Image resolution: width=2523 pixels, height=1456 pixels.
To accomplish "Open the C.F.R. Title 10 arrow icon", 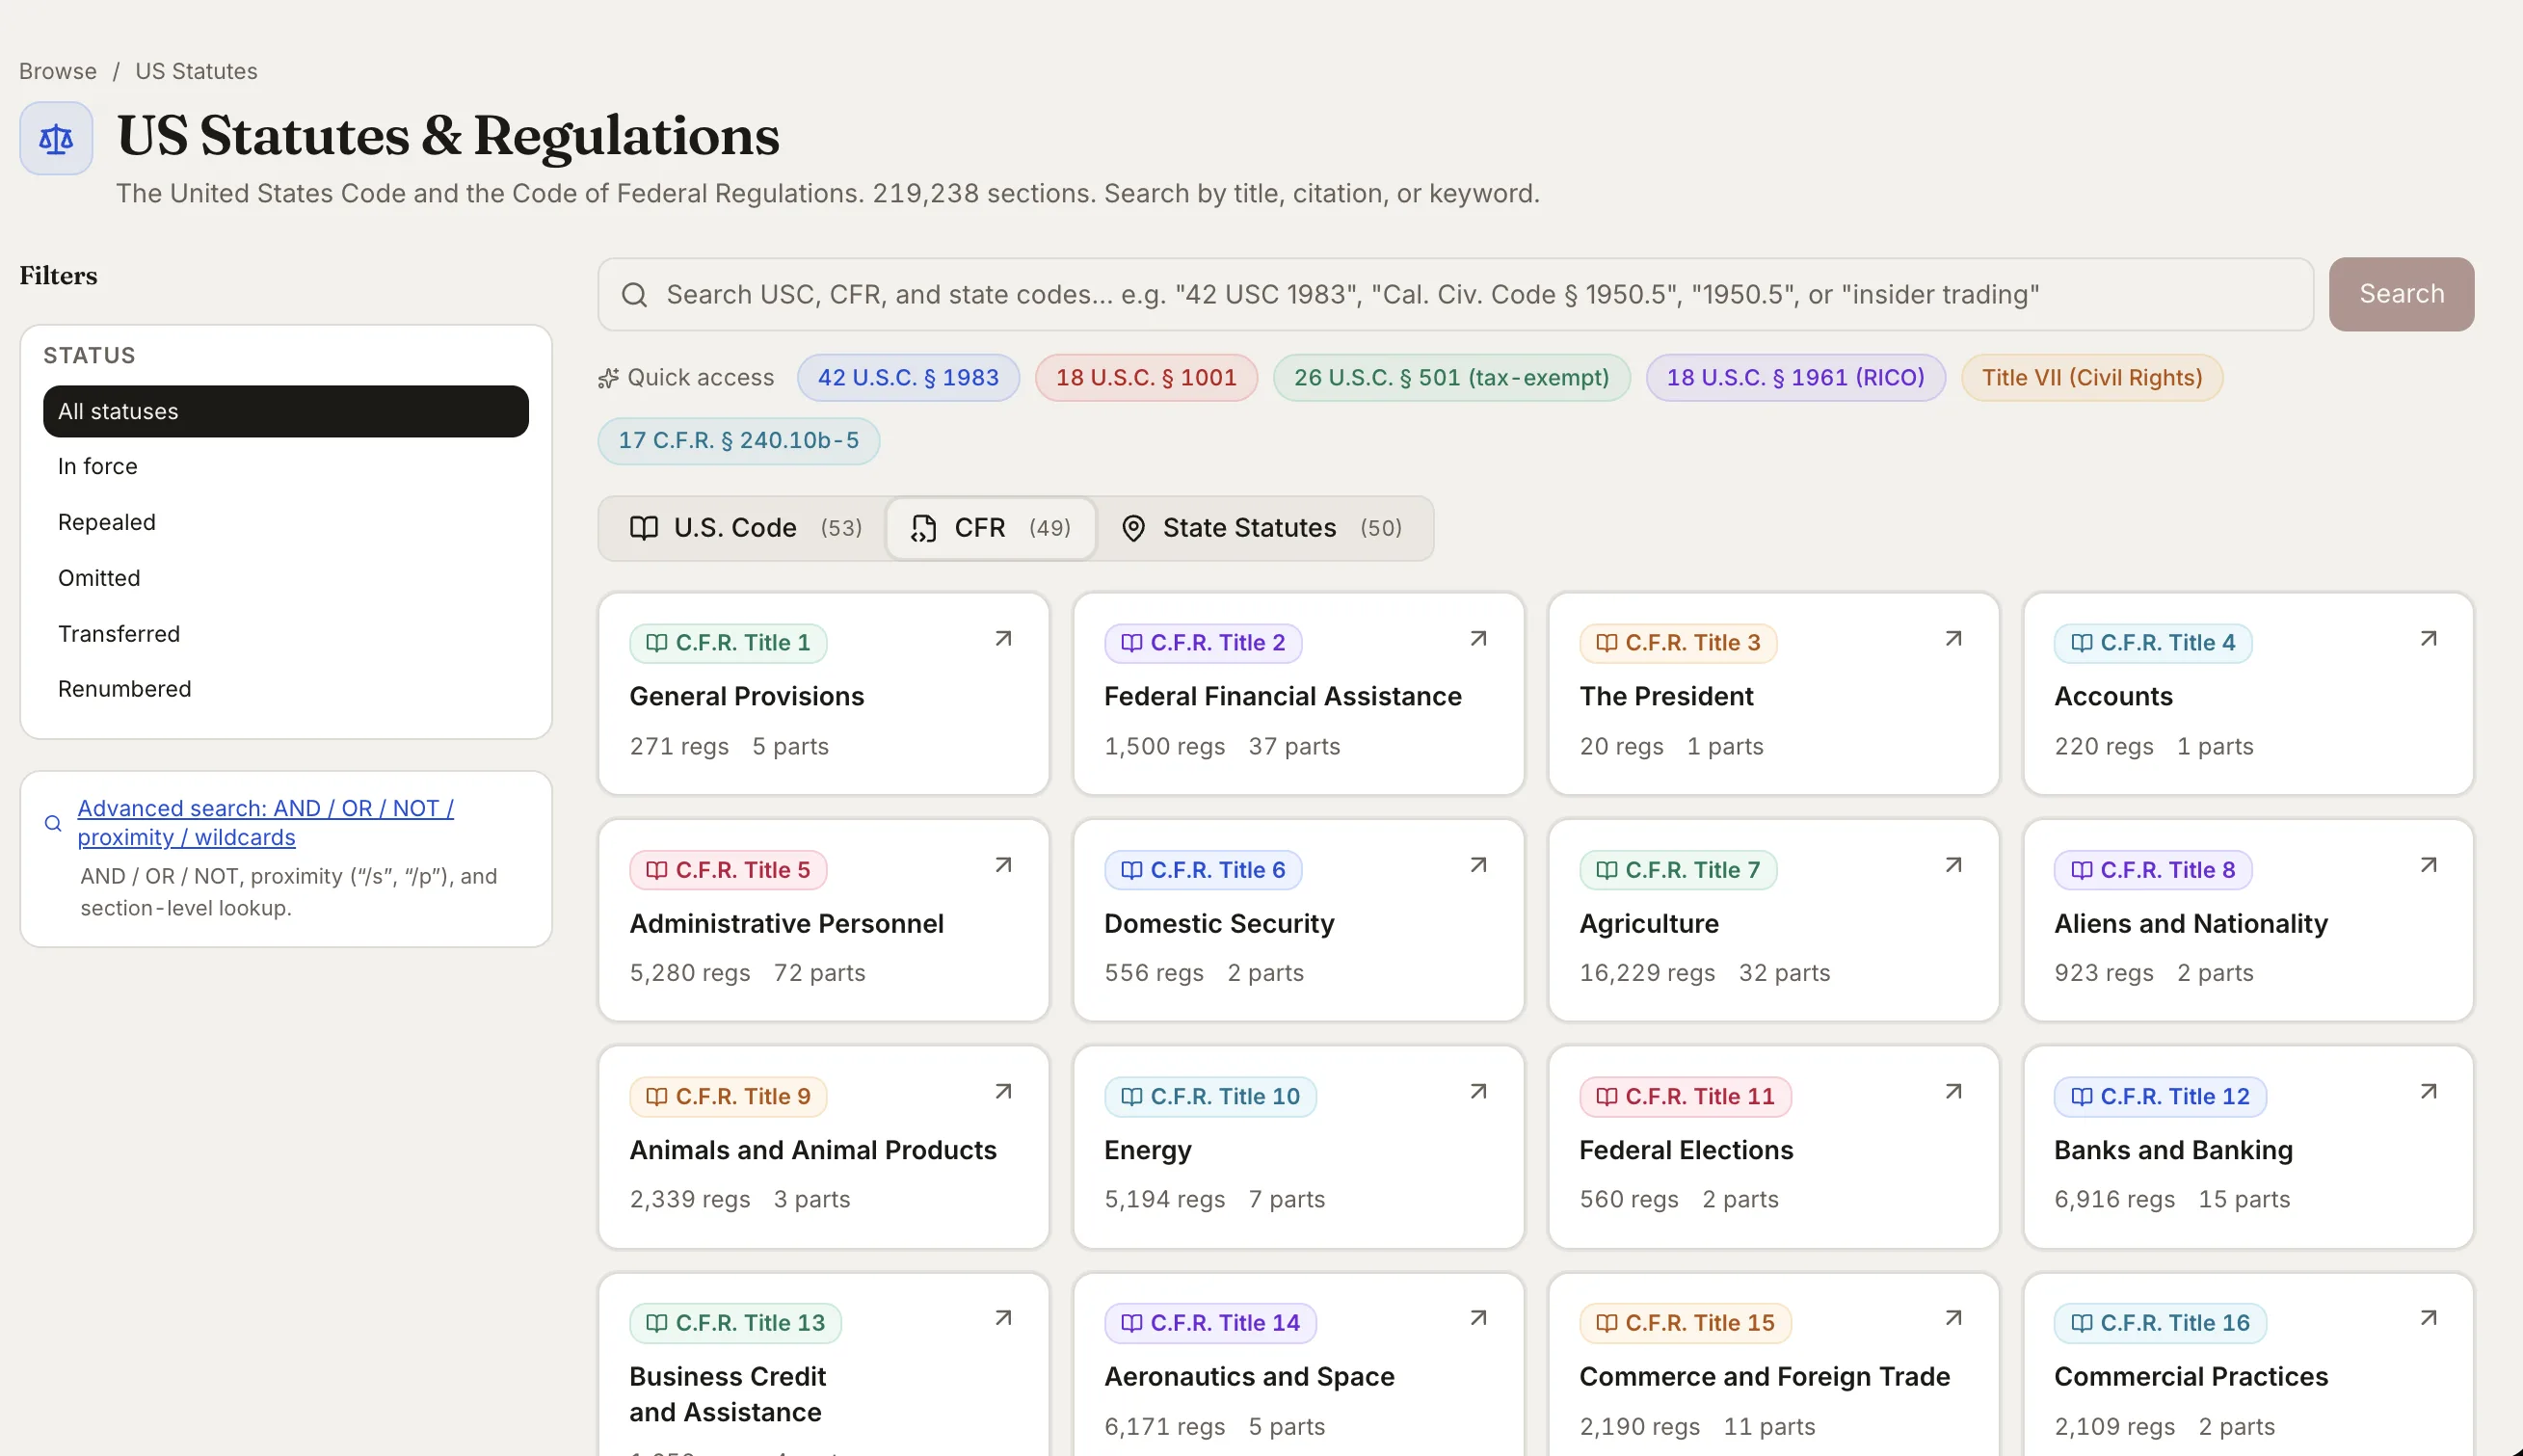I will tap(1478, 1092).
